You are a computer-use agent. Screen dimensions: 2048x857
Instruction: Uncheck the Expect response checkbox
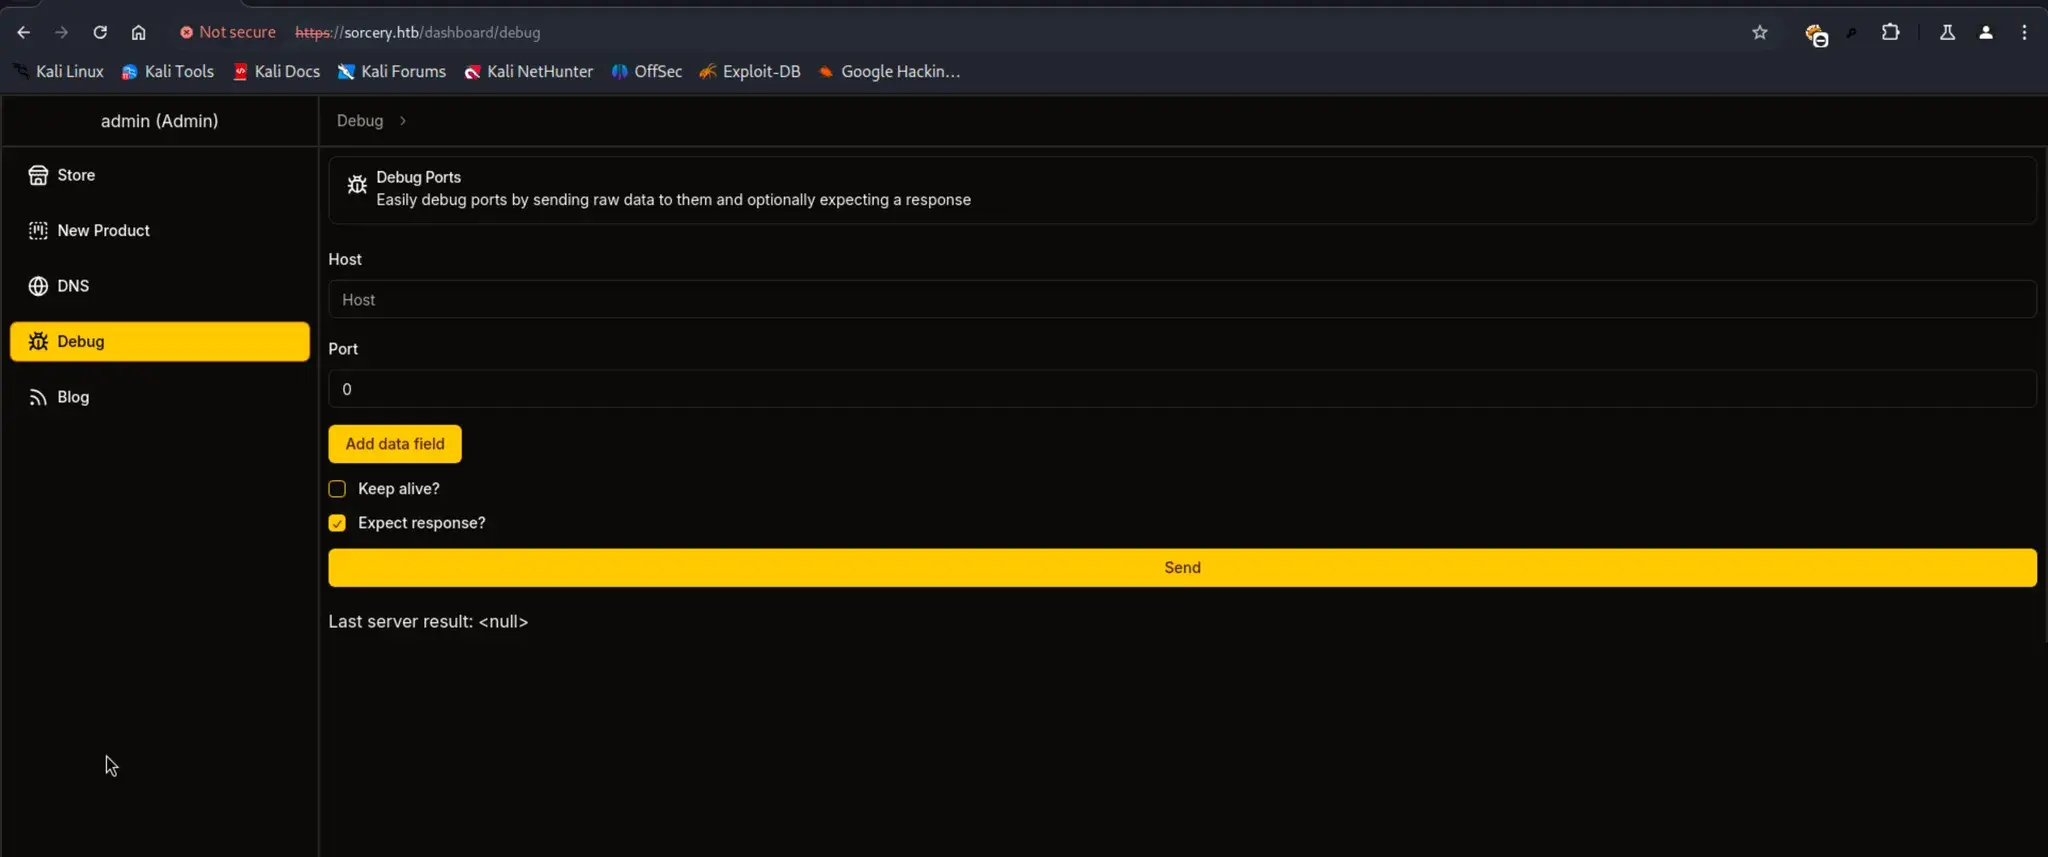click(x=337, y=523)
